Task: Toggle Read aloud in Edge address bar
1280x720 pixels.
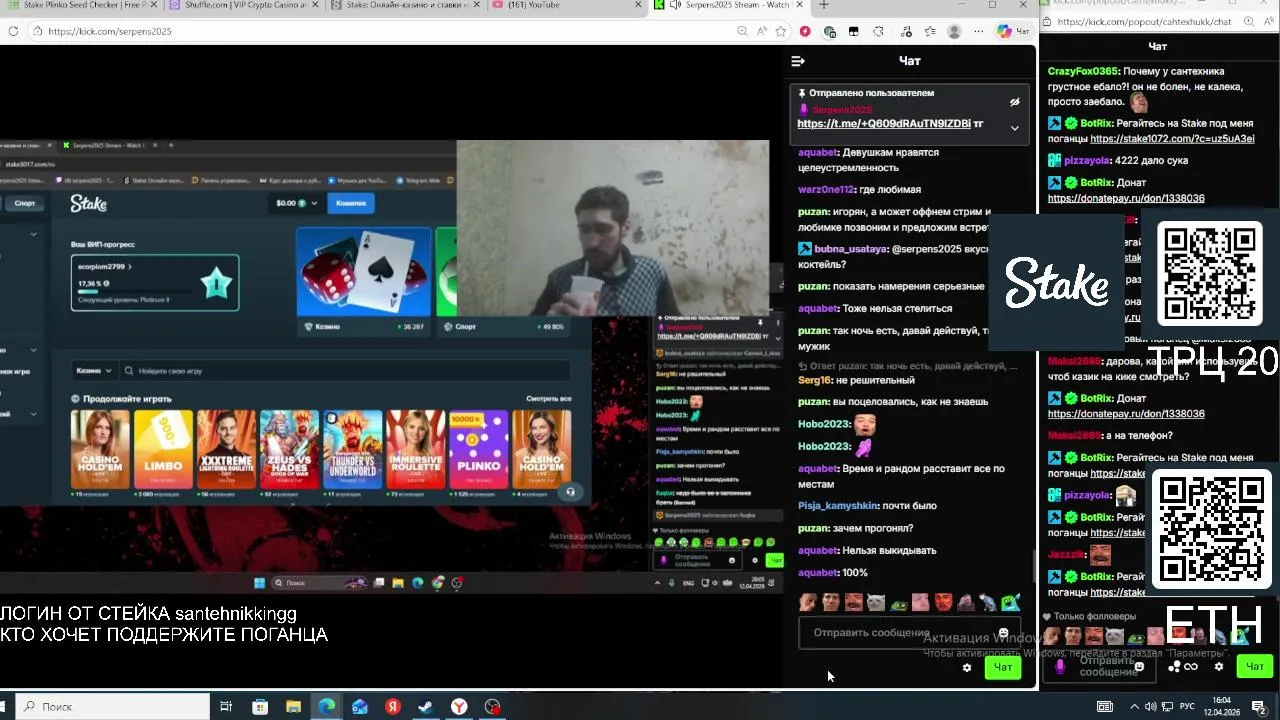Action: point(762,31)
